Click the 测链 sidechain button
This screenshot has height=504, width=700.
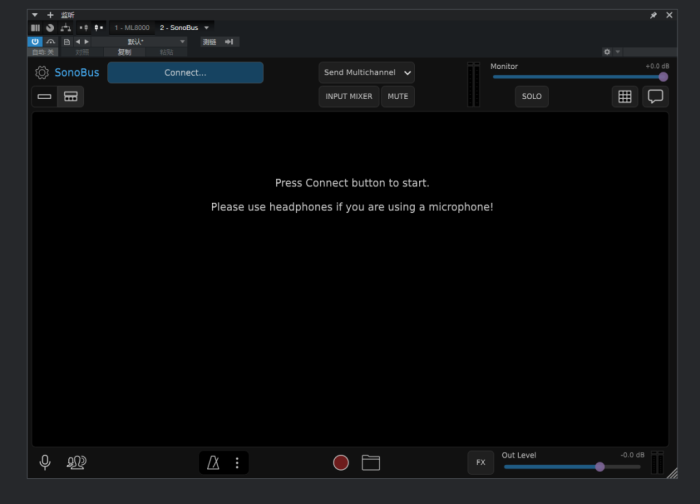point(209,42)
